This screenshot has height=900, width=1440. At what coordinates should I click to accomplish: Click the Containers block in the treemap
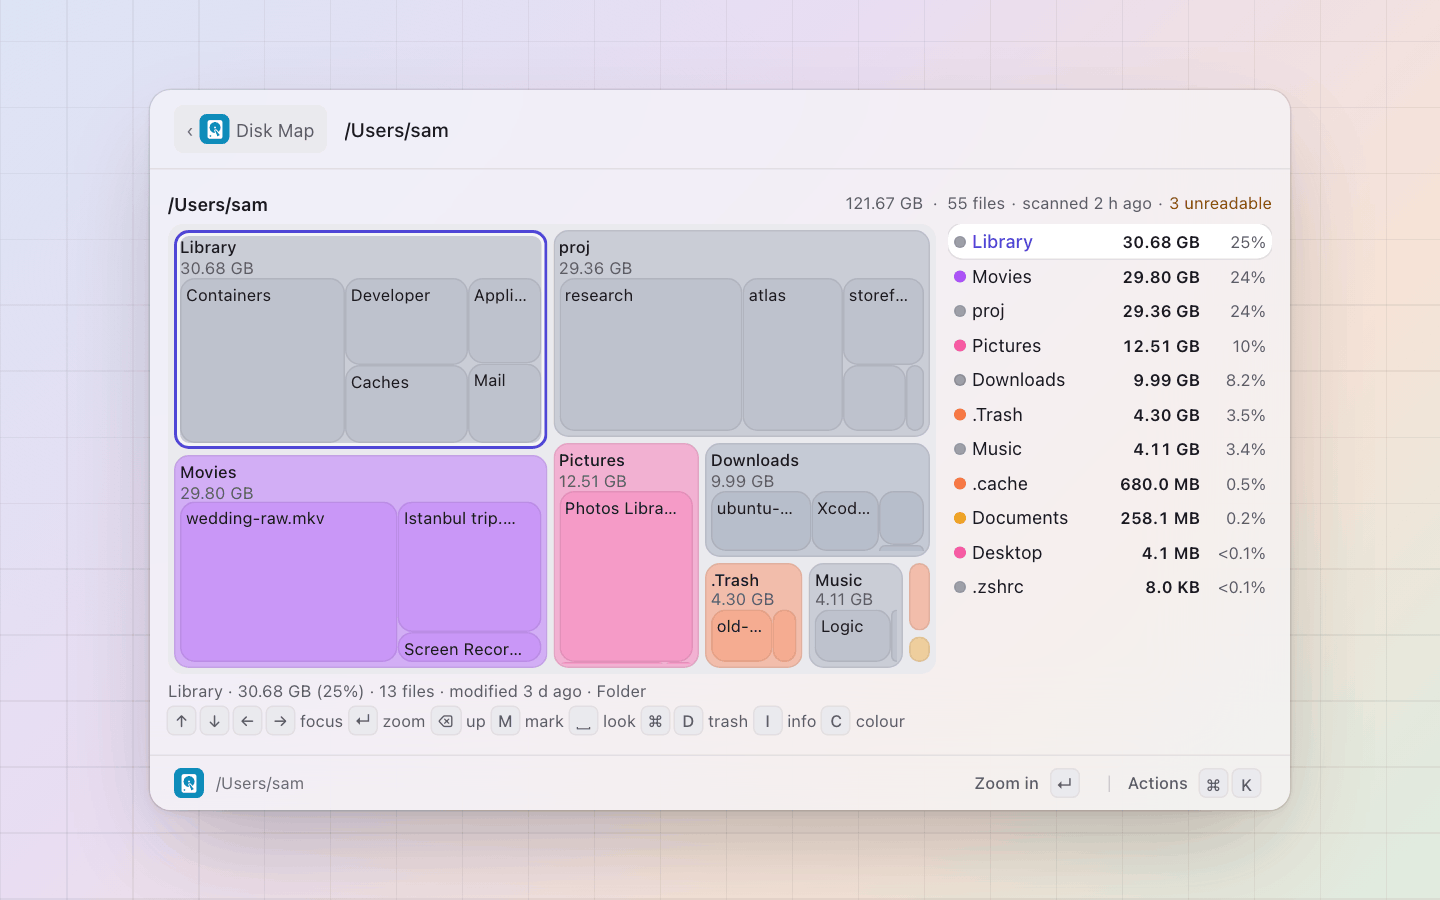(x=262, y=360)
